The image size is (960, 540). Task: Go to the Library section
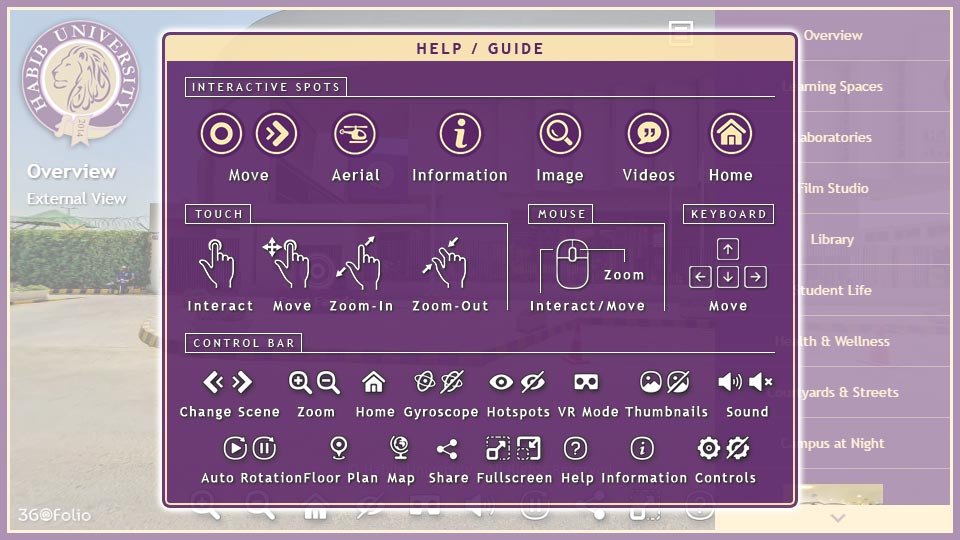pos(832,239)
